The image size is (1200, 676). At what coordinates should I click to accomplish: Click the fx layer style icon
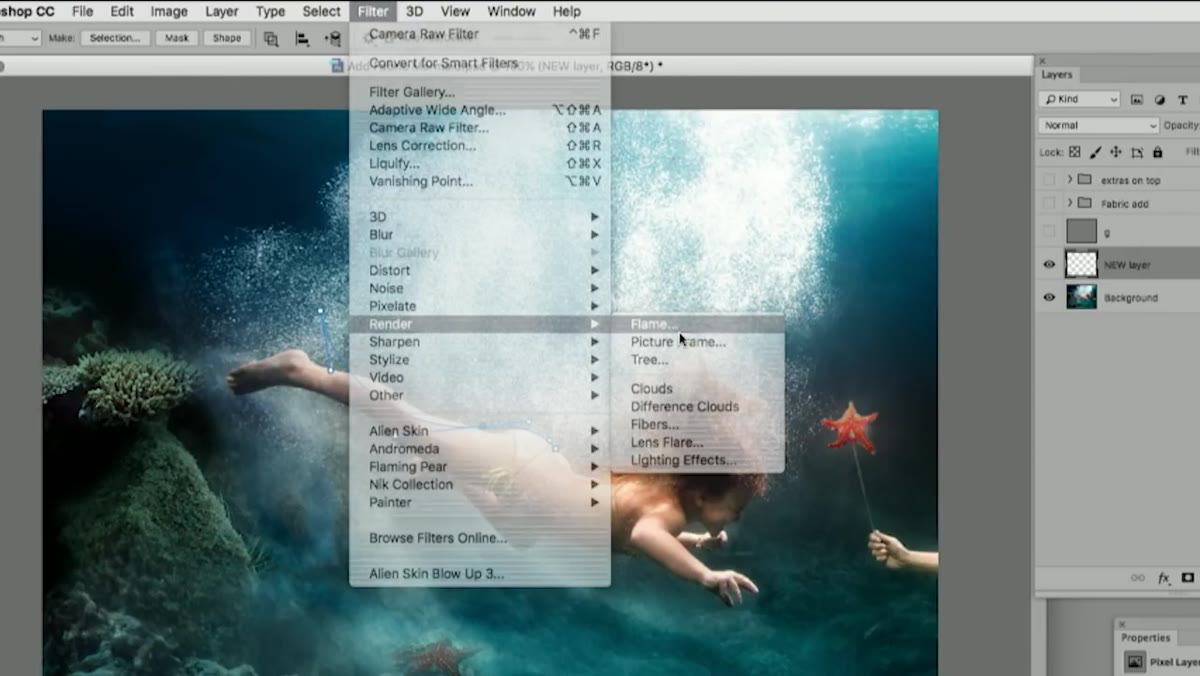coord(1164,578)
